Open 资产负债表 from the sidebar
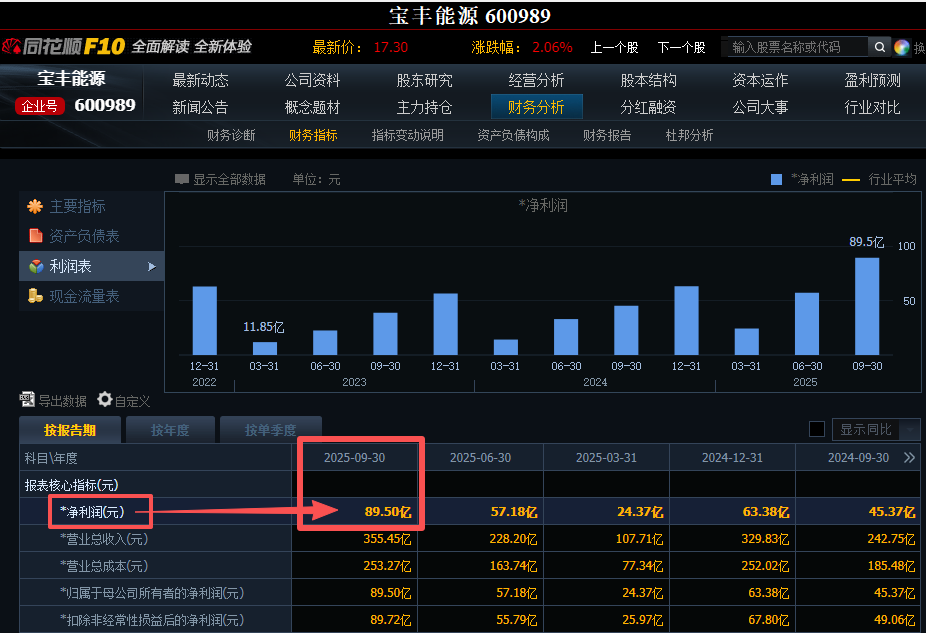 pos(84,236)
